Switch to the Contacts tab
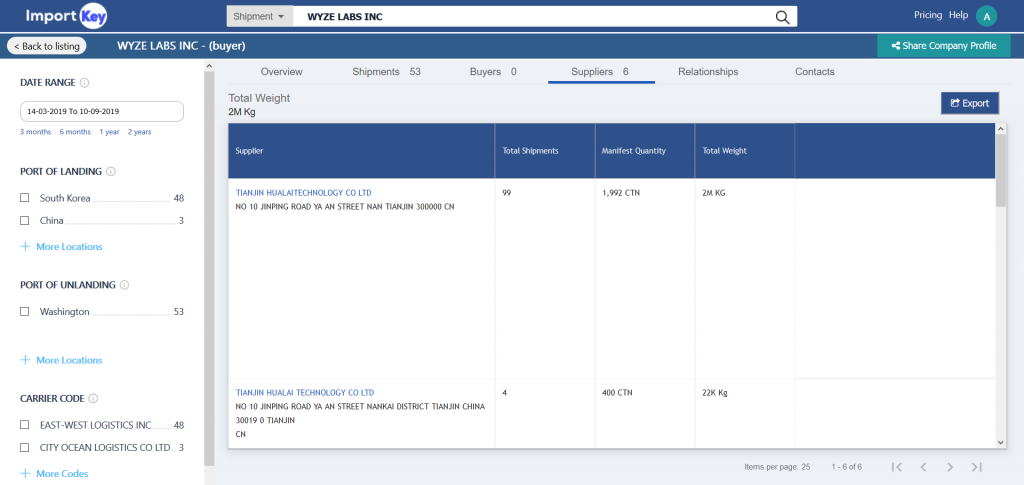This screenshot has width=1024, height=485. [814, 72]
